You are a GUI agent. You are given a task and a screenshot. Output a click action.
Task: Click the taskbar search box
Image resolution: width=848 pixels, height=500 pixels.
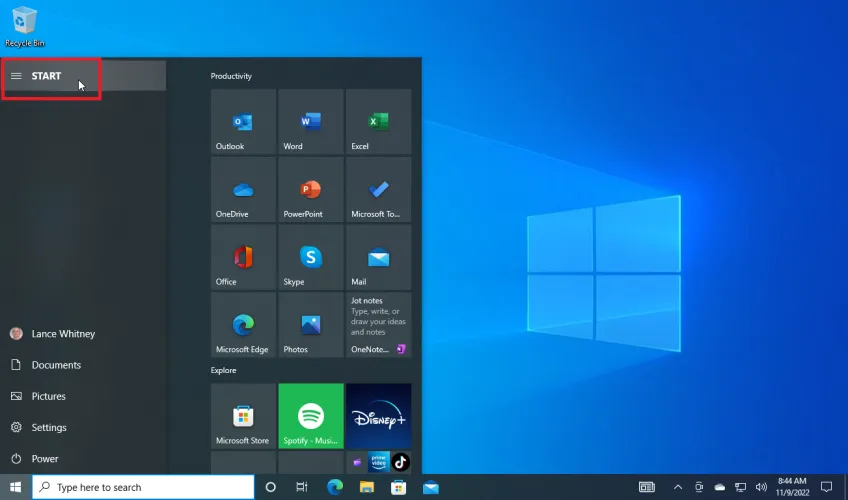tap(143, 487)
